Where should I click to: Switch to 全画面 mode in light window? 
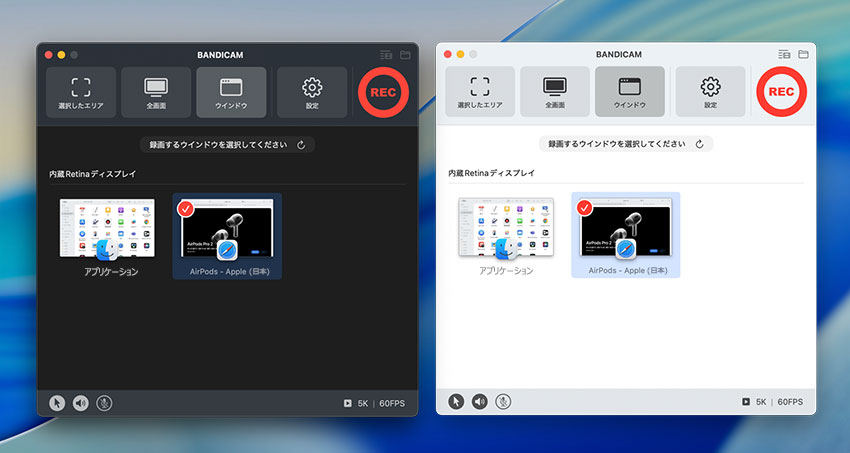pos(556,92)
